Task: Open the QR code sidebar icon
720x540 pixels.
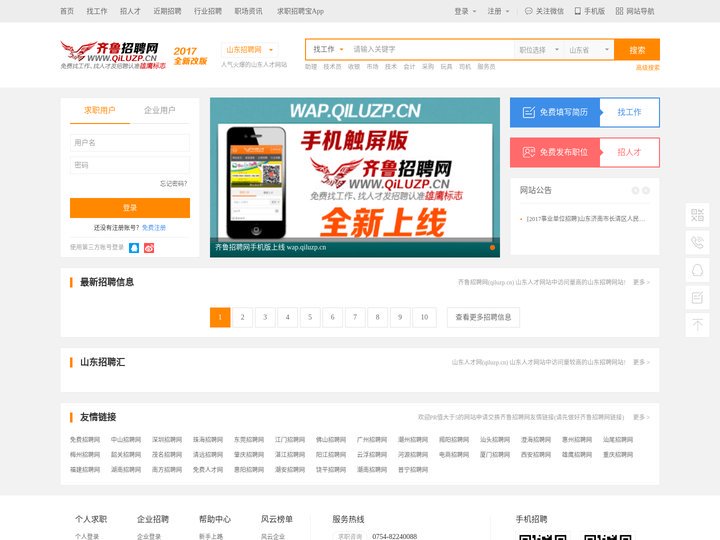Action: [x=697, y=215]
